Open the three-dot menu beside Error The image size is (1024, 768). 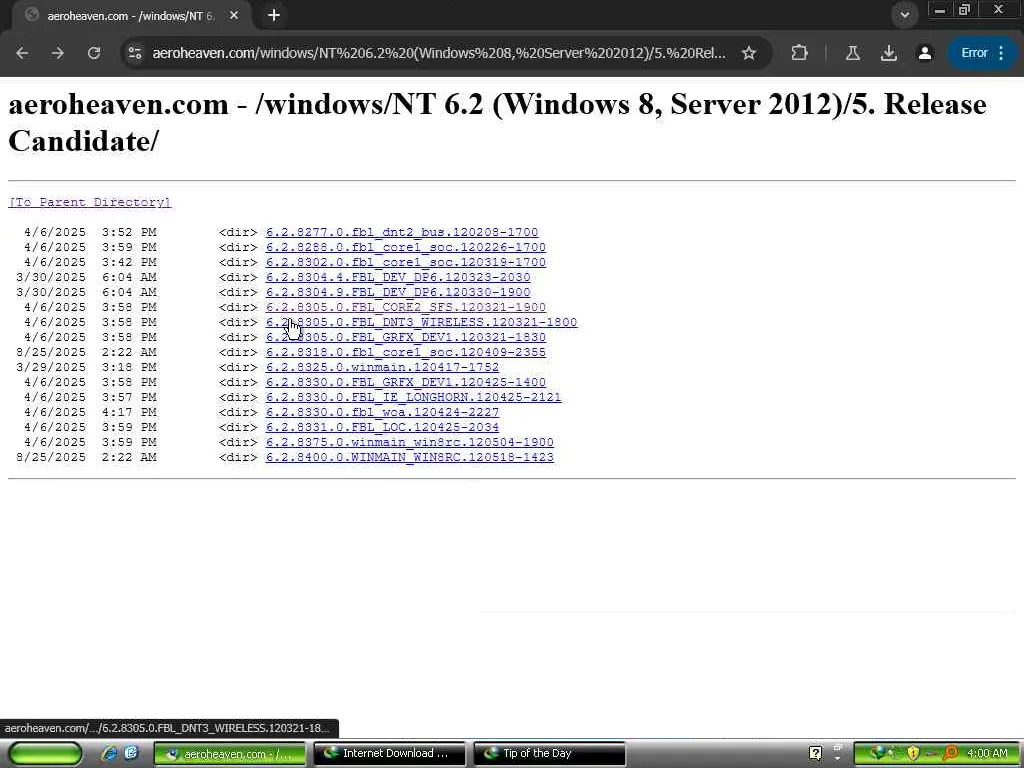coord(1001,53)
